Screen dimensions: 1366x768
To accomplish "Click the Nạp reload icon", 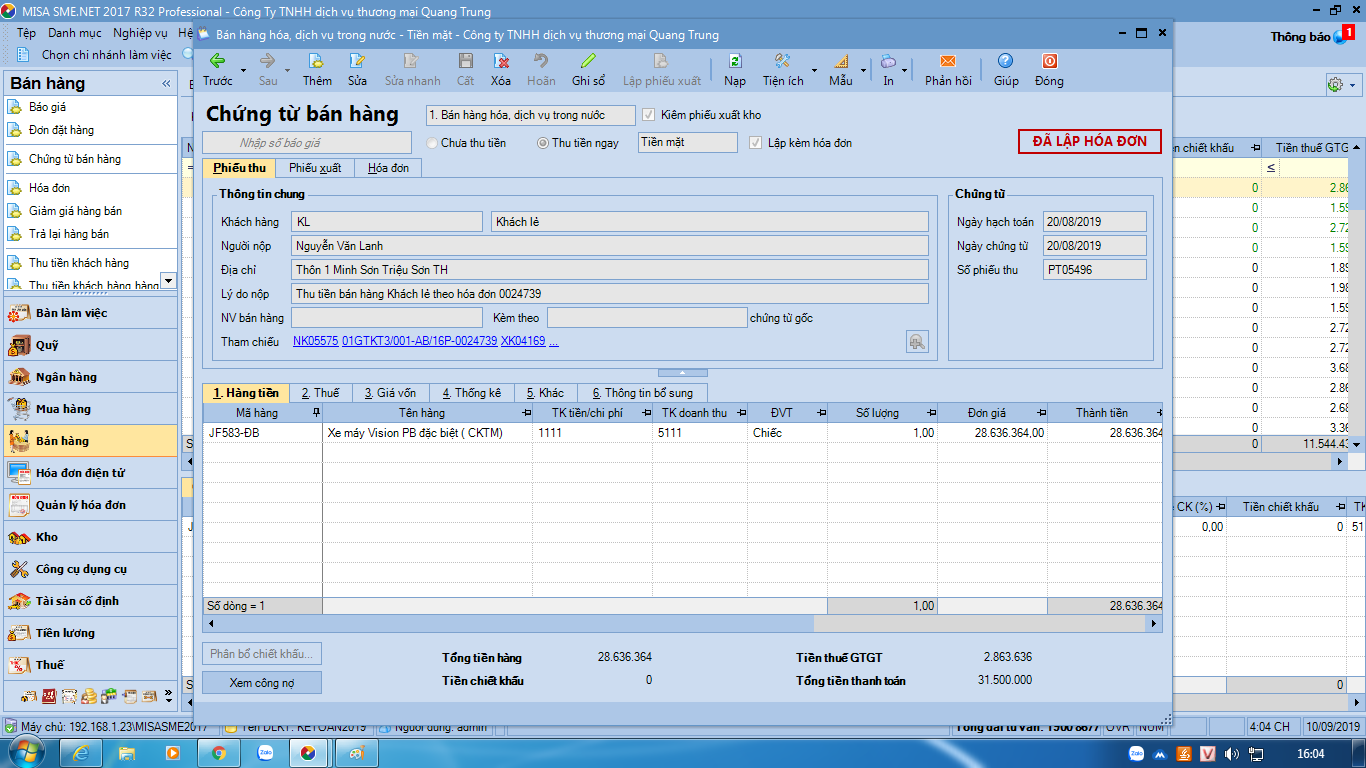I will (735, 62).
